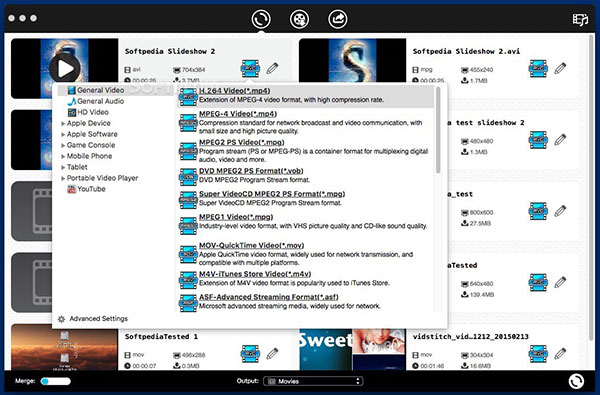Open the film reel Edit icon in top bar
This screenshot has height=395, width=600.
299,19
